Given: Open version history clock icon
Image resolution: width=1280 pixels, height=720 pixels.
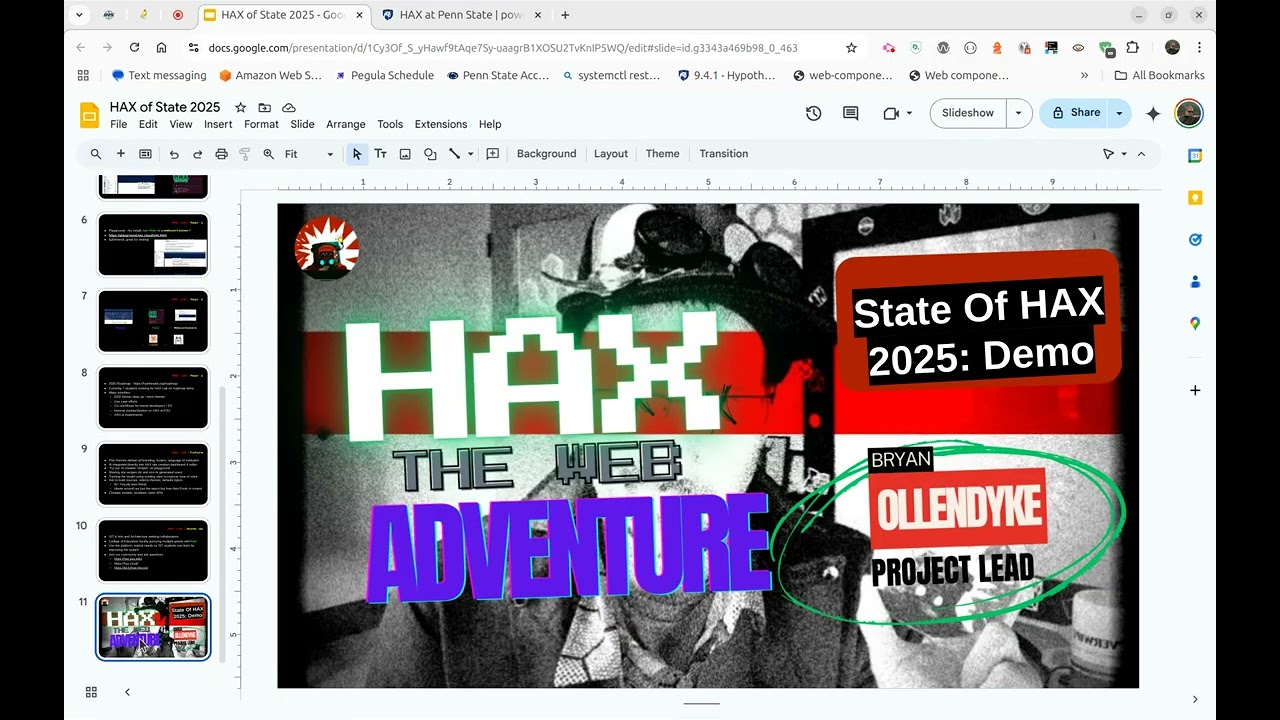Looking at the screenshot, I should click(x=814, y=113).
